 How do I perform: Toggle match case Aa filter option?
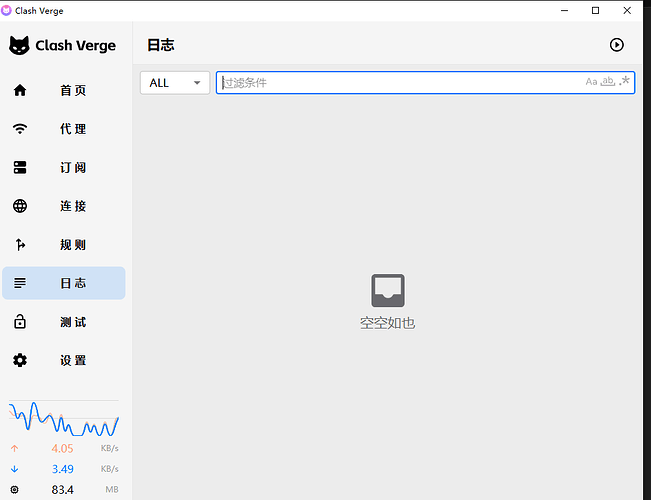[591, 82]
